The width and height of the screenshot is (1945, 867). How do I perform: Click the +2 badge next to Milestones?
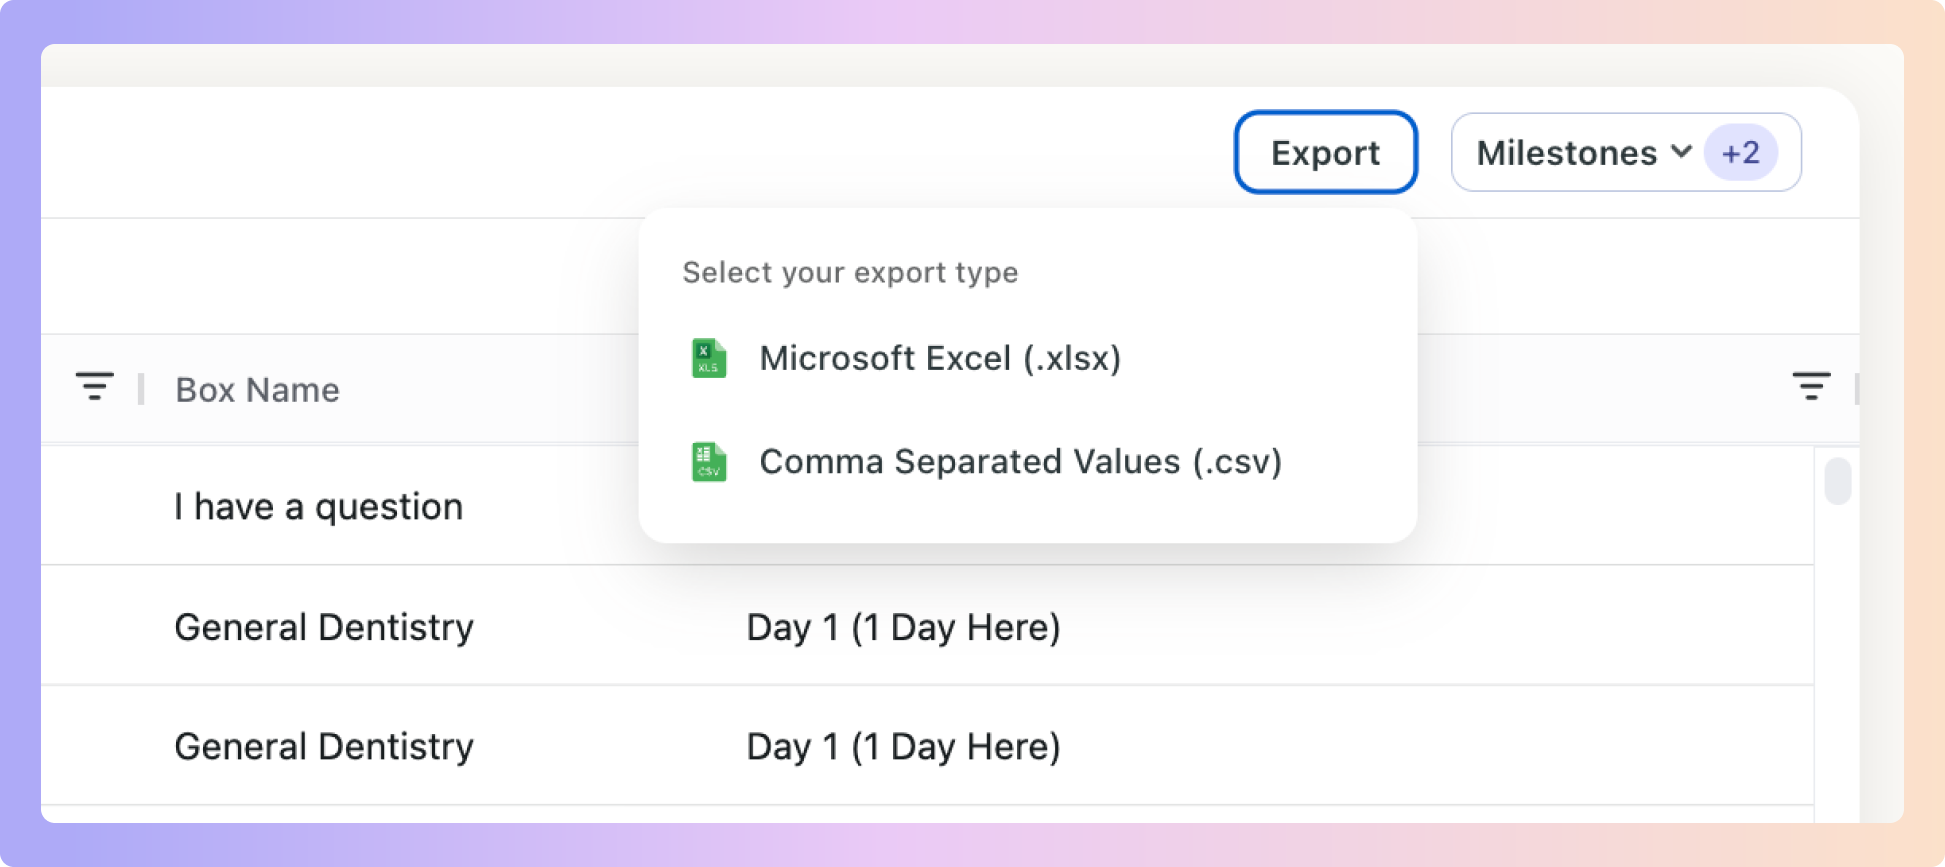1741,152
